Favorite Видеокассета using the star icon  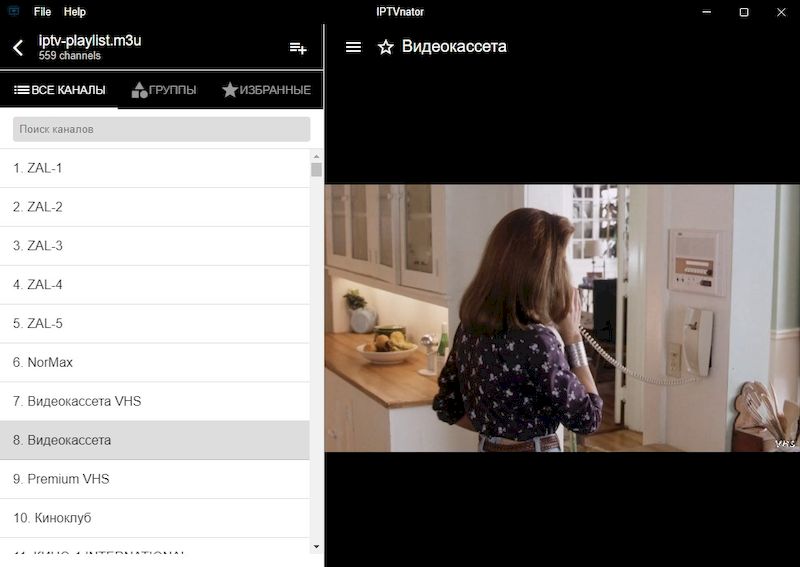tap(386, 47)
